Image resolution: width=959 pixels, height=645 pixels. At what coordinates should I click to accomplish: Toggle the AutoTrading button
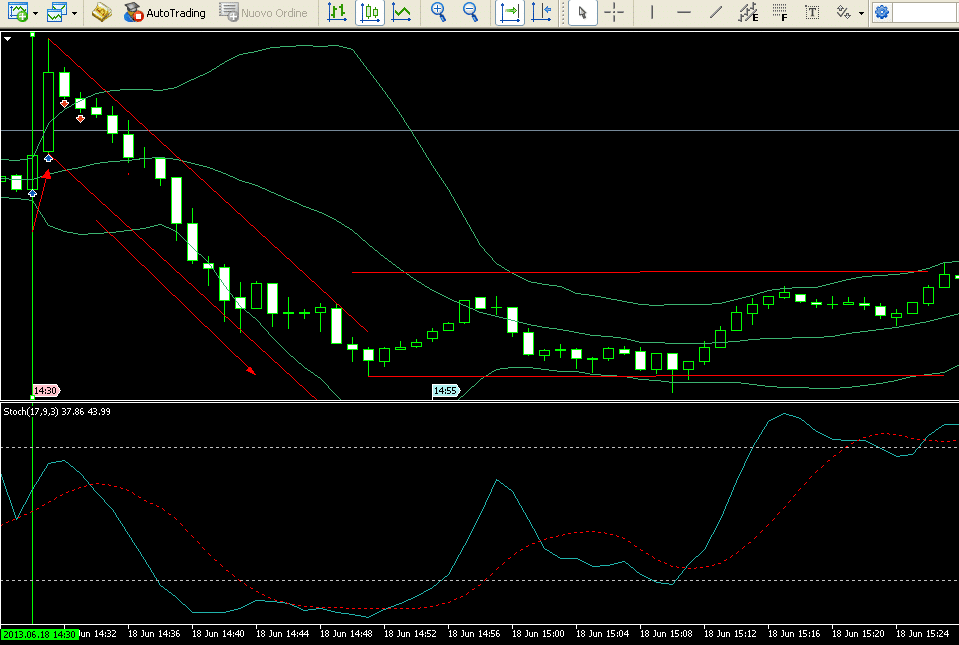point(165,12)
